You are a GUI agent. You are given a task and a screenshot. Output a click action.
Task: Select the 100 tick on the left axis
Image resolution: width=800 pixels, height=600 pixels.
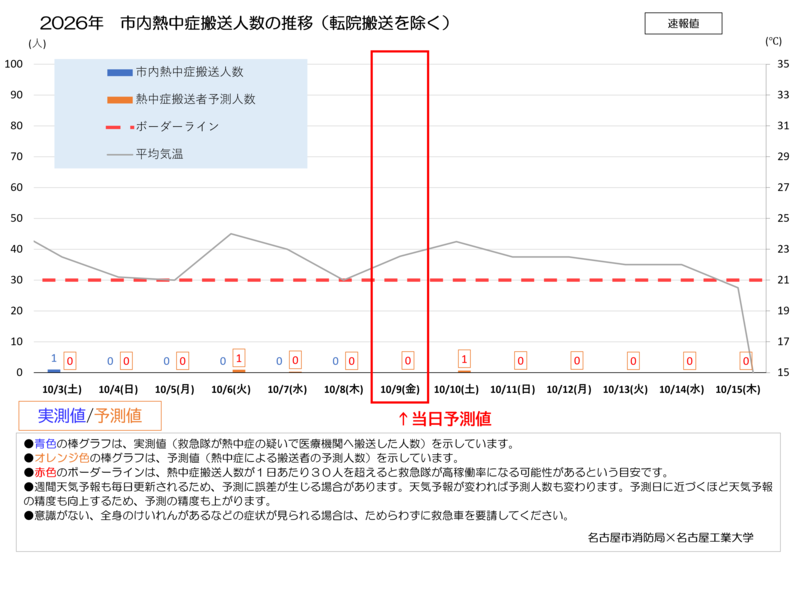14,64
